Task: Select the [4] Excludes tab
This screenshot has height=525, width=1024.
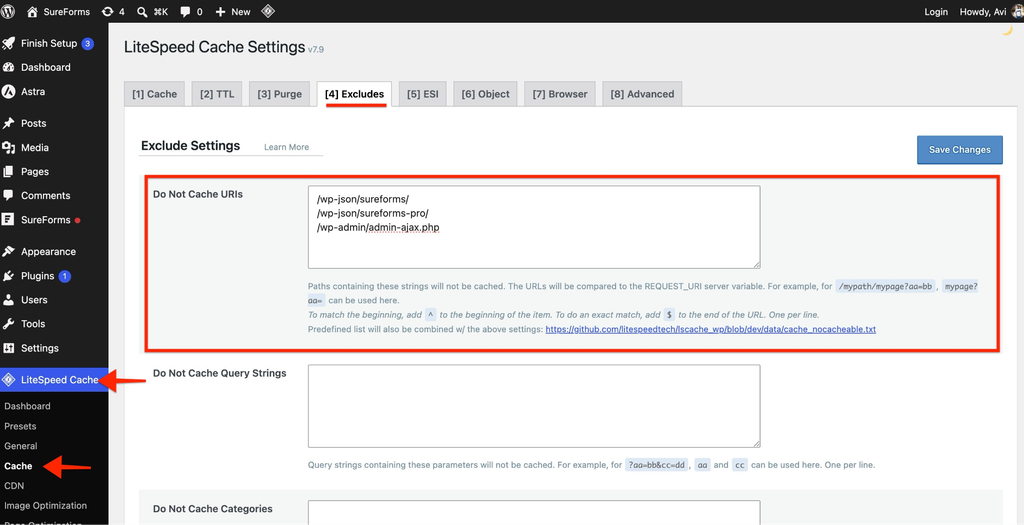Action: point(355,94)
